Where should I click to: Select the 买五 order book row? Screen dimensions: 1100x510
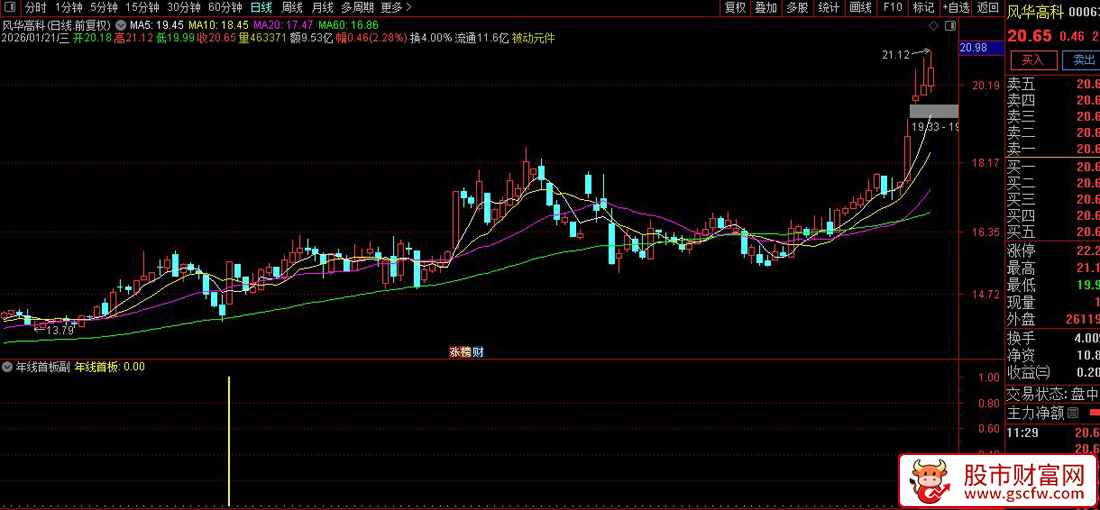pyautogui.click(x=1053, y=231)
